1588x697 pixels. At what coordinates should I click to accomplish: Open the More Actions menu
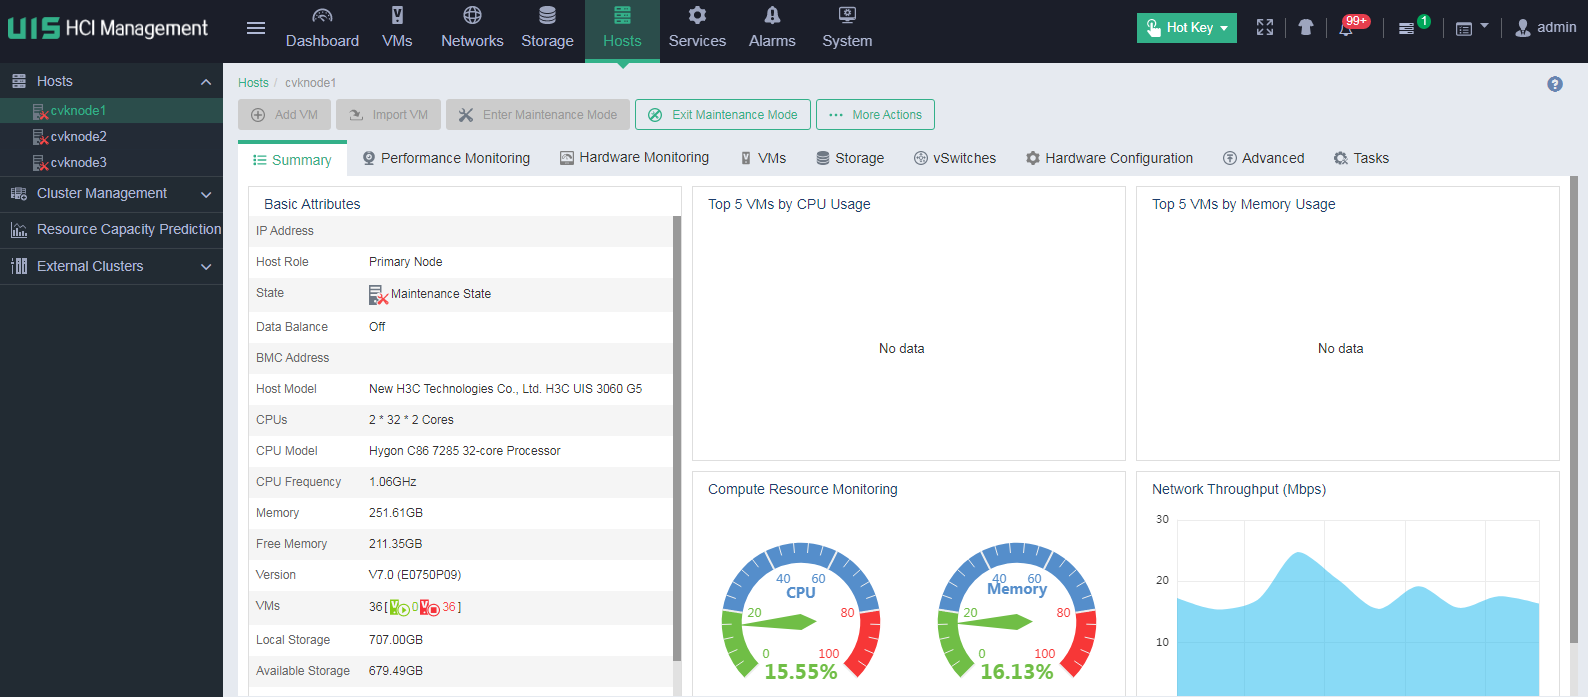(x=875, y=115)
